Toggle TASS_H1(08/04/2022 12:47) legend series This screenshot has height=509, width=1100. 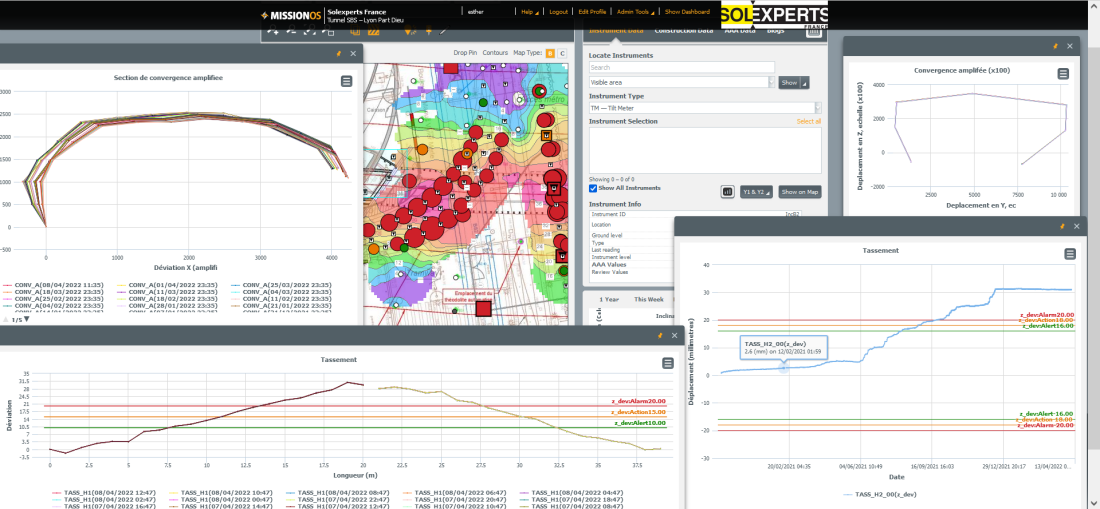[x=104, y=493]
